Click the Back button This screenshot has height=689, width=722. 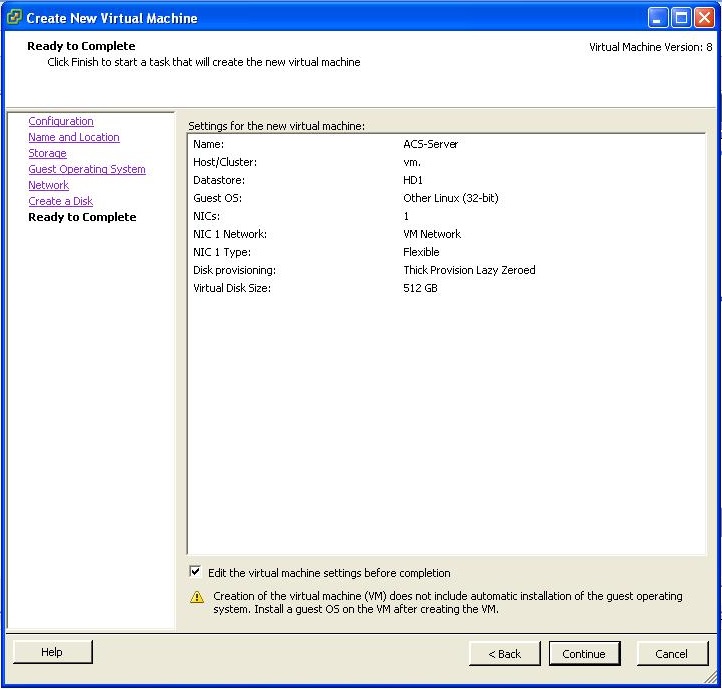(x=504, y=654)
